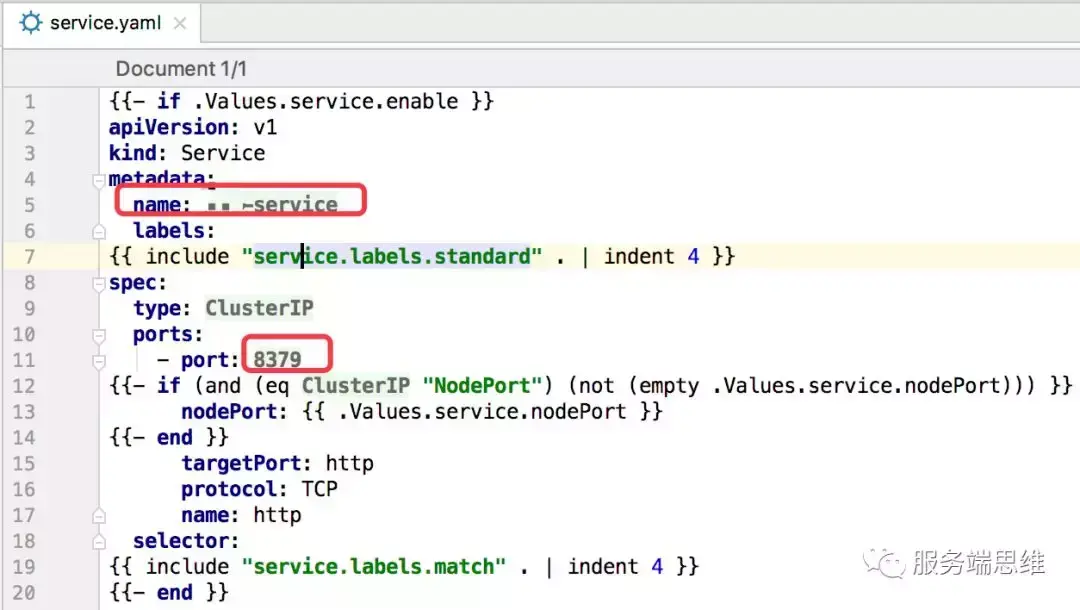Collapse the spec block fold marker
1080x610 pixels.
tap(99, 283)
